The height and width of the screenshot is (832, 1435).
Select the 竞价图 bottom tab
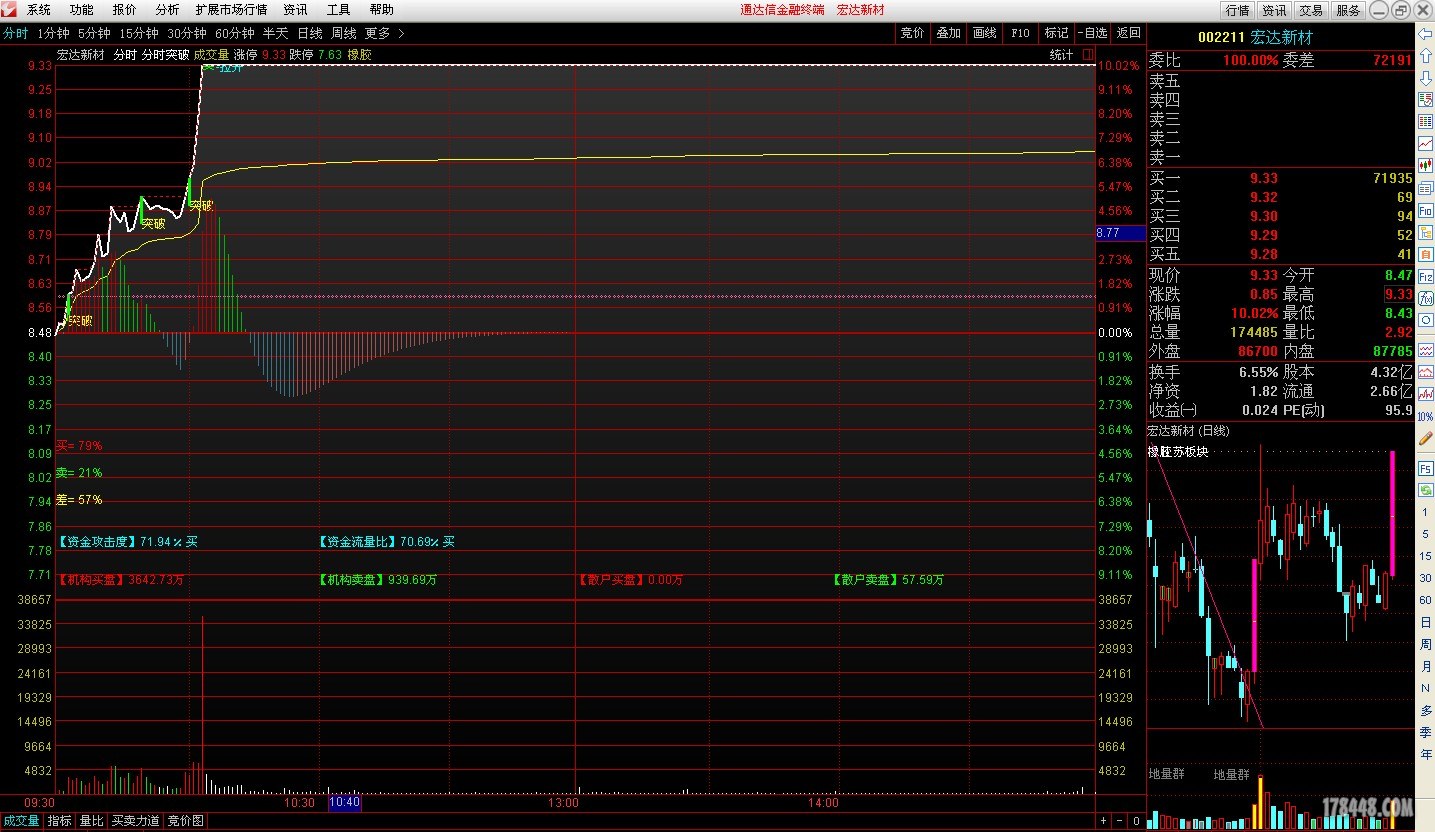click(x=185, y=821)
